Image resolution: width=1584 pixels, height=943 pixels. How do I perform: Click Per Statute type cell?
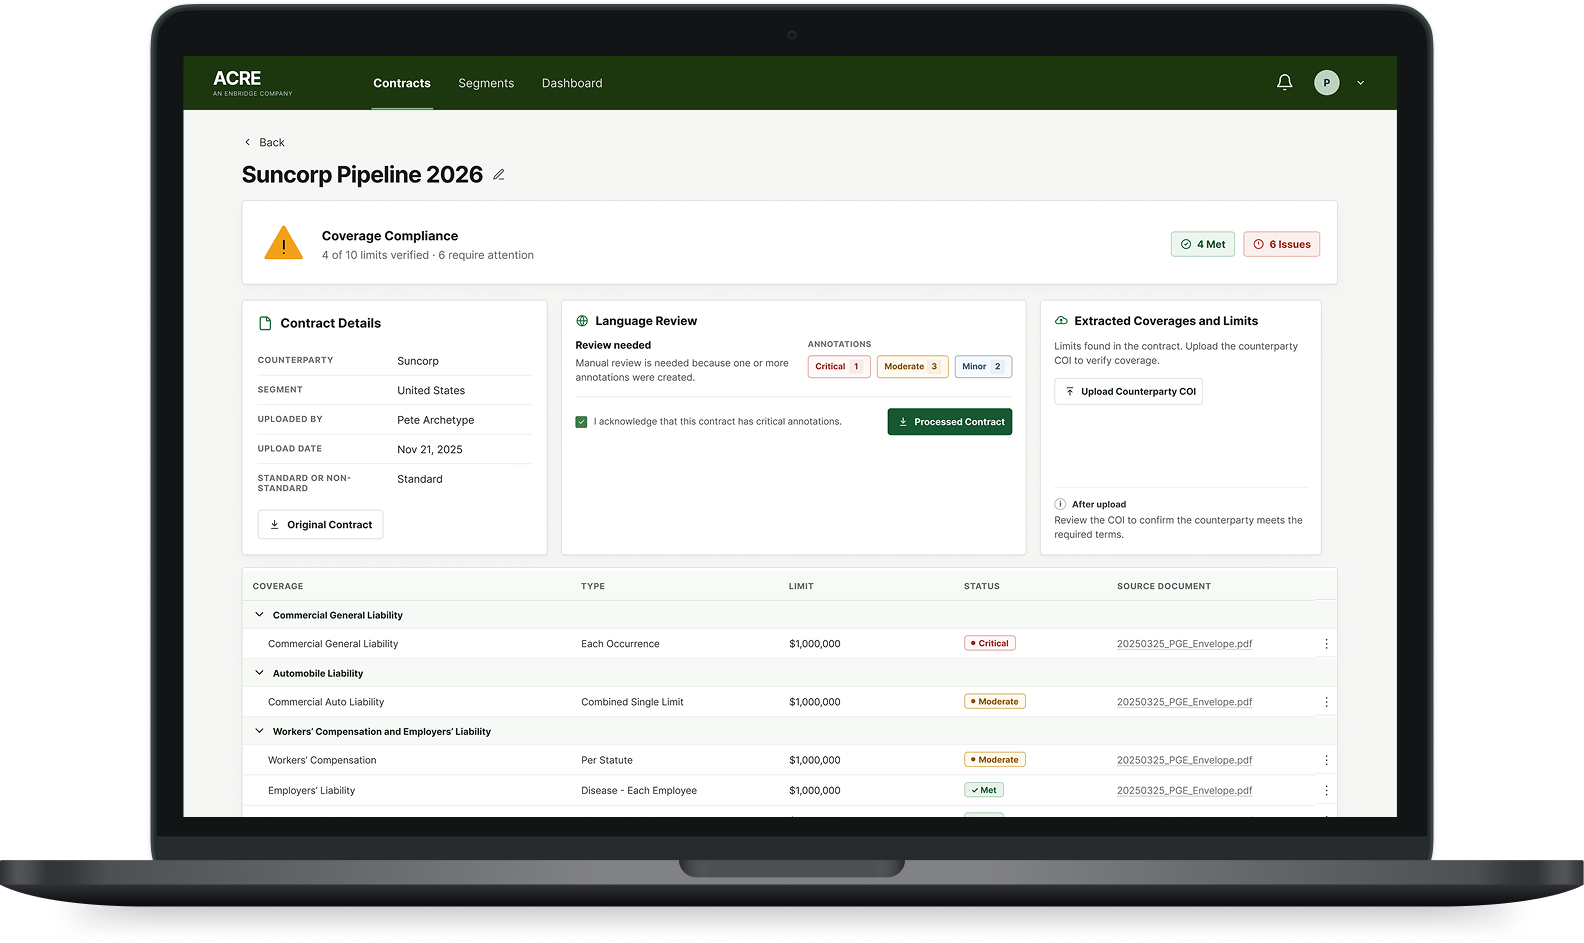tap(607, 760)
